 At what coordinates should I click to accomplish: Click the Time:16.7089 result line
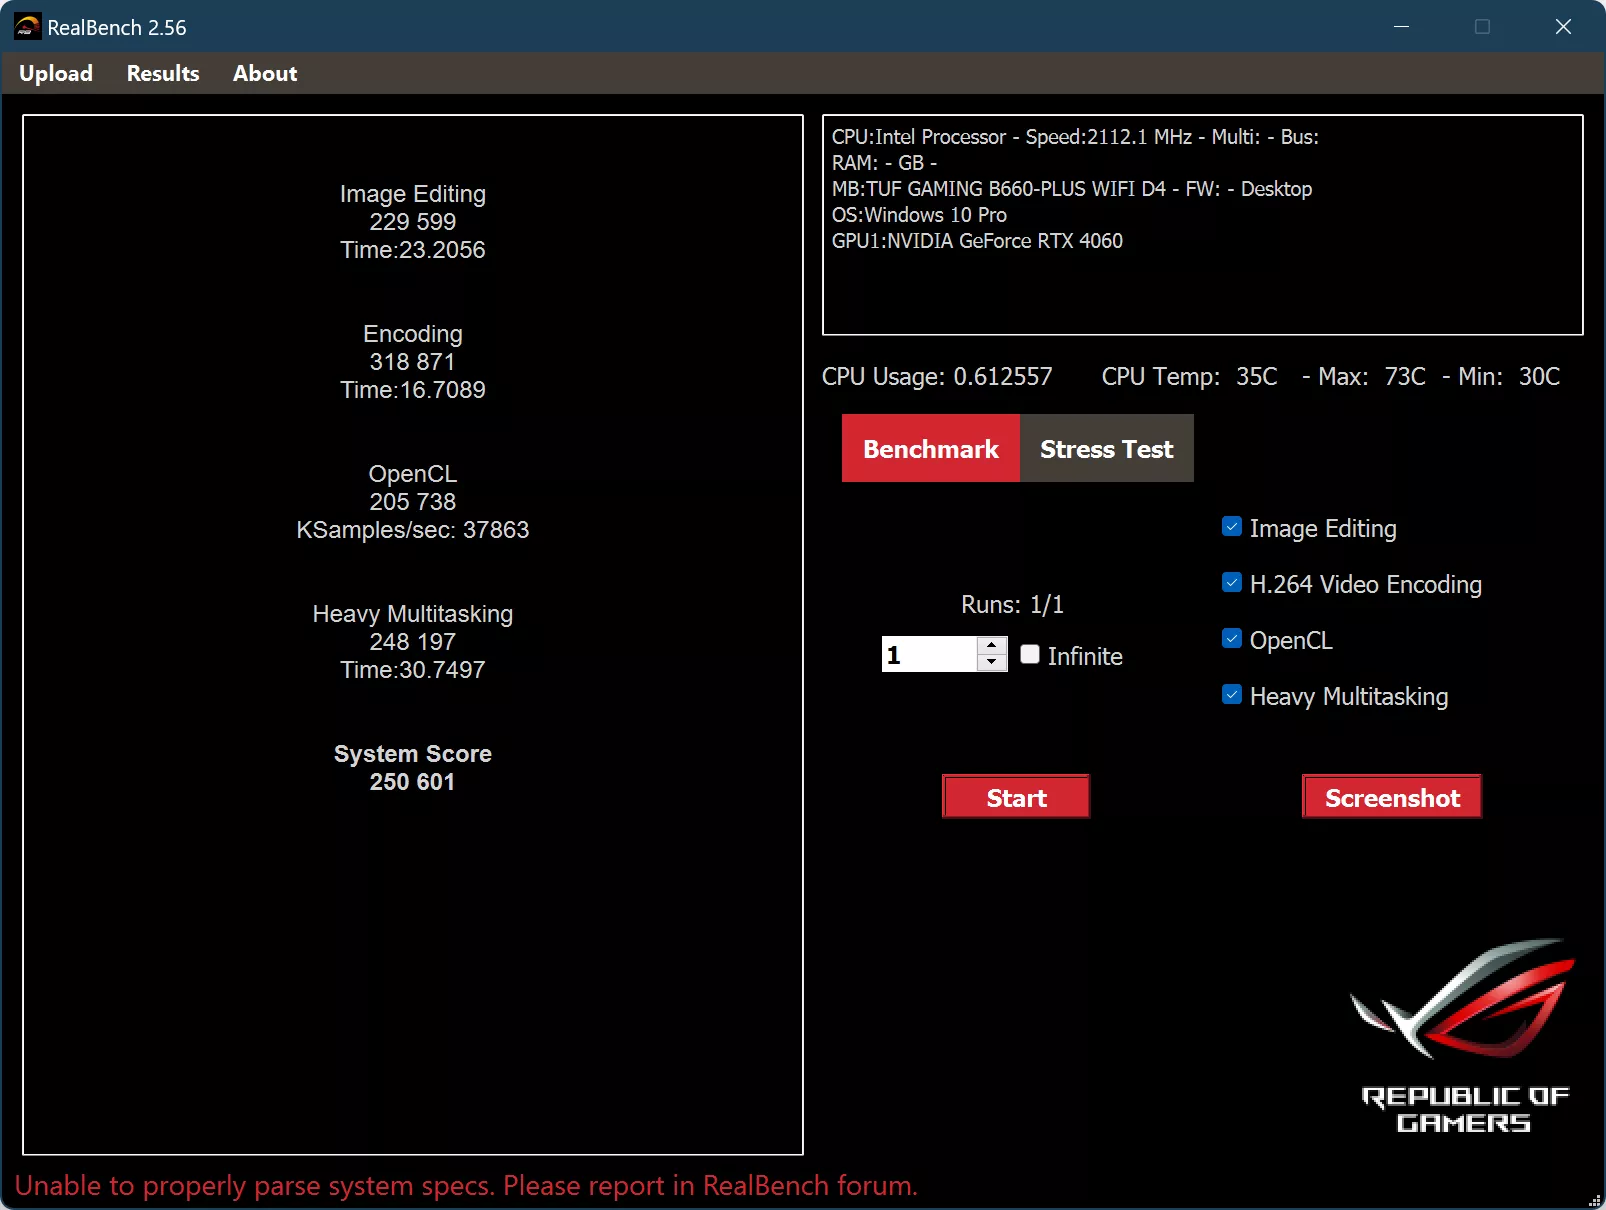[x=412, y=390]
